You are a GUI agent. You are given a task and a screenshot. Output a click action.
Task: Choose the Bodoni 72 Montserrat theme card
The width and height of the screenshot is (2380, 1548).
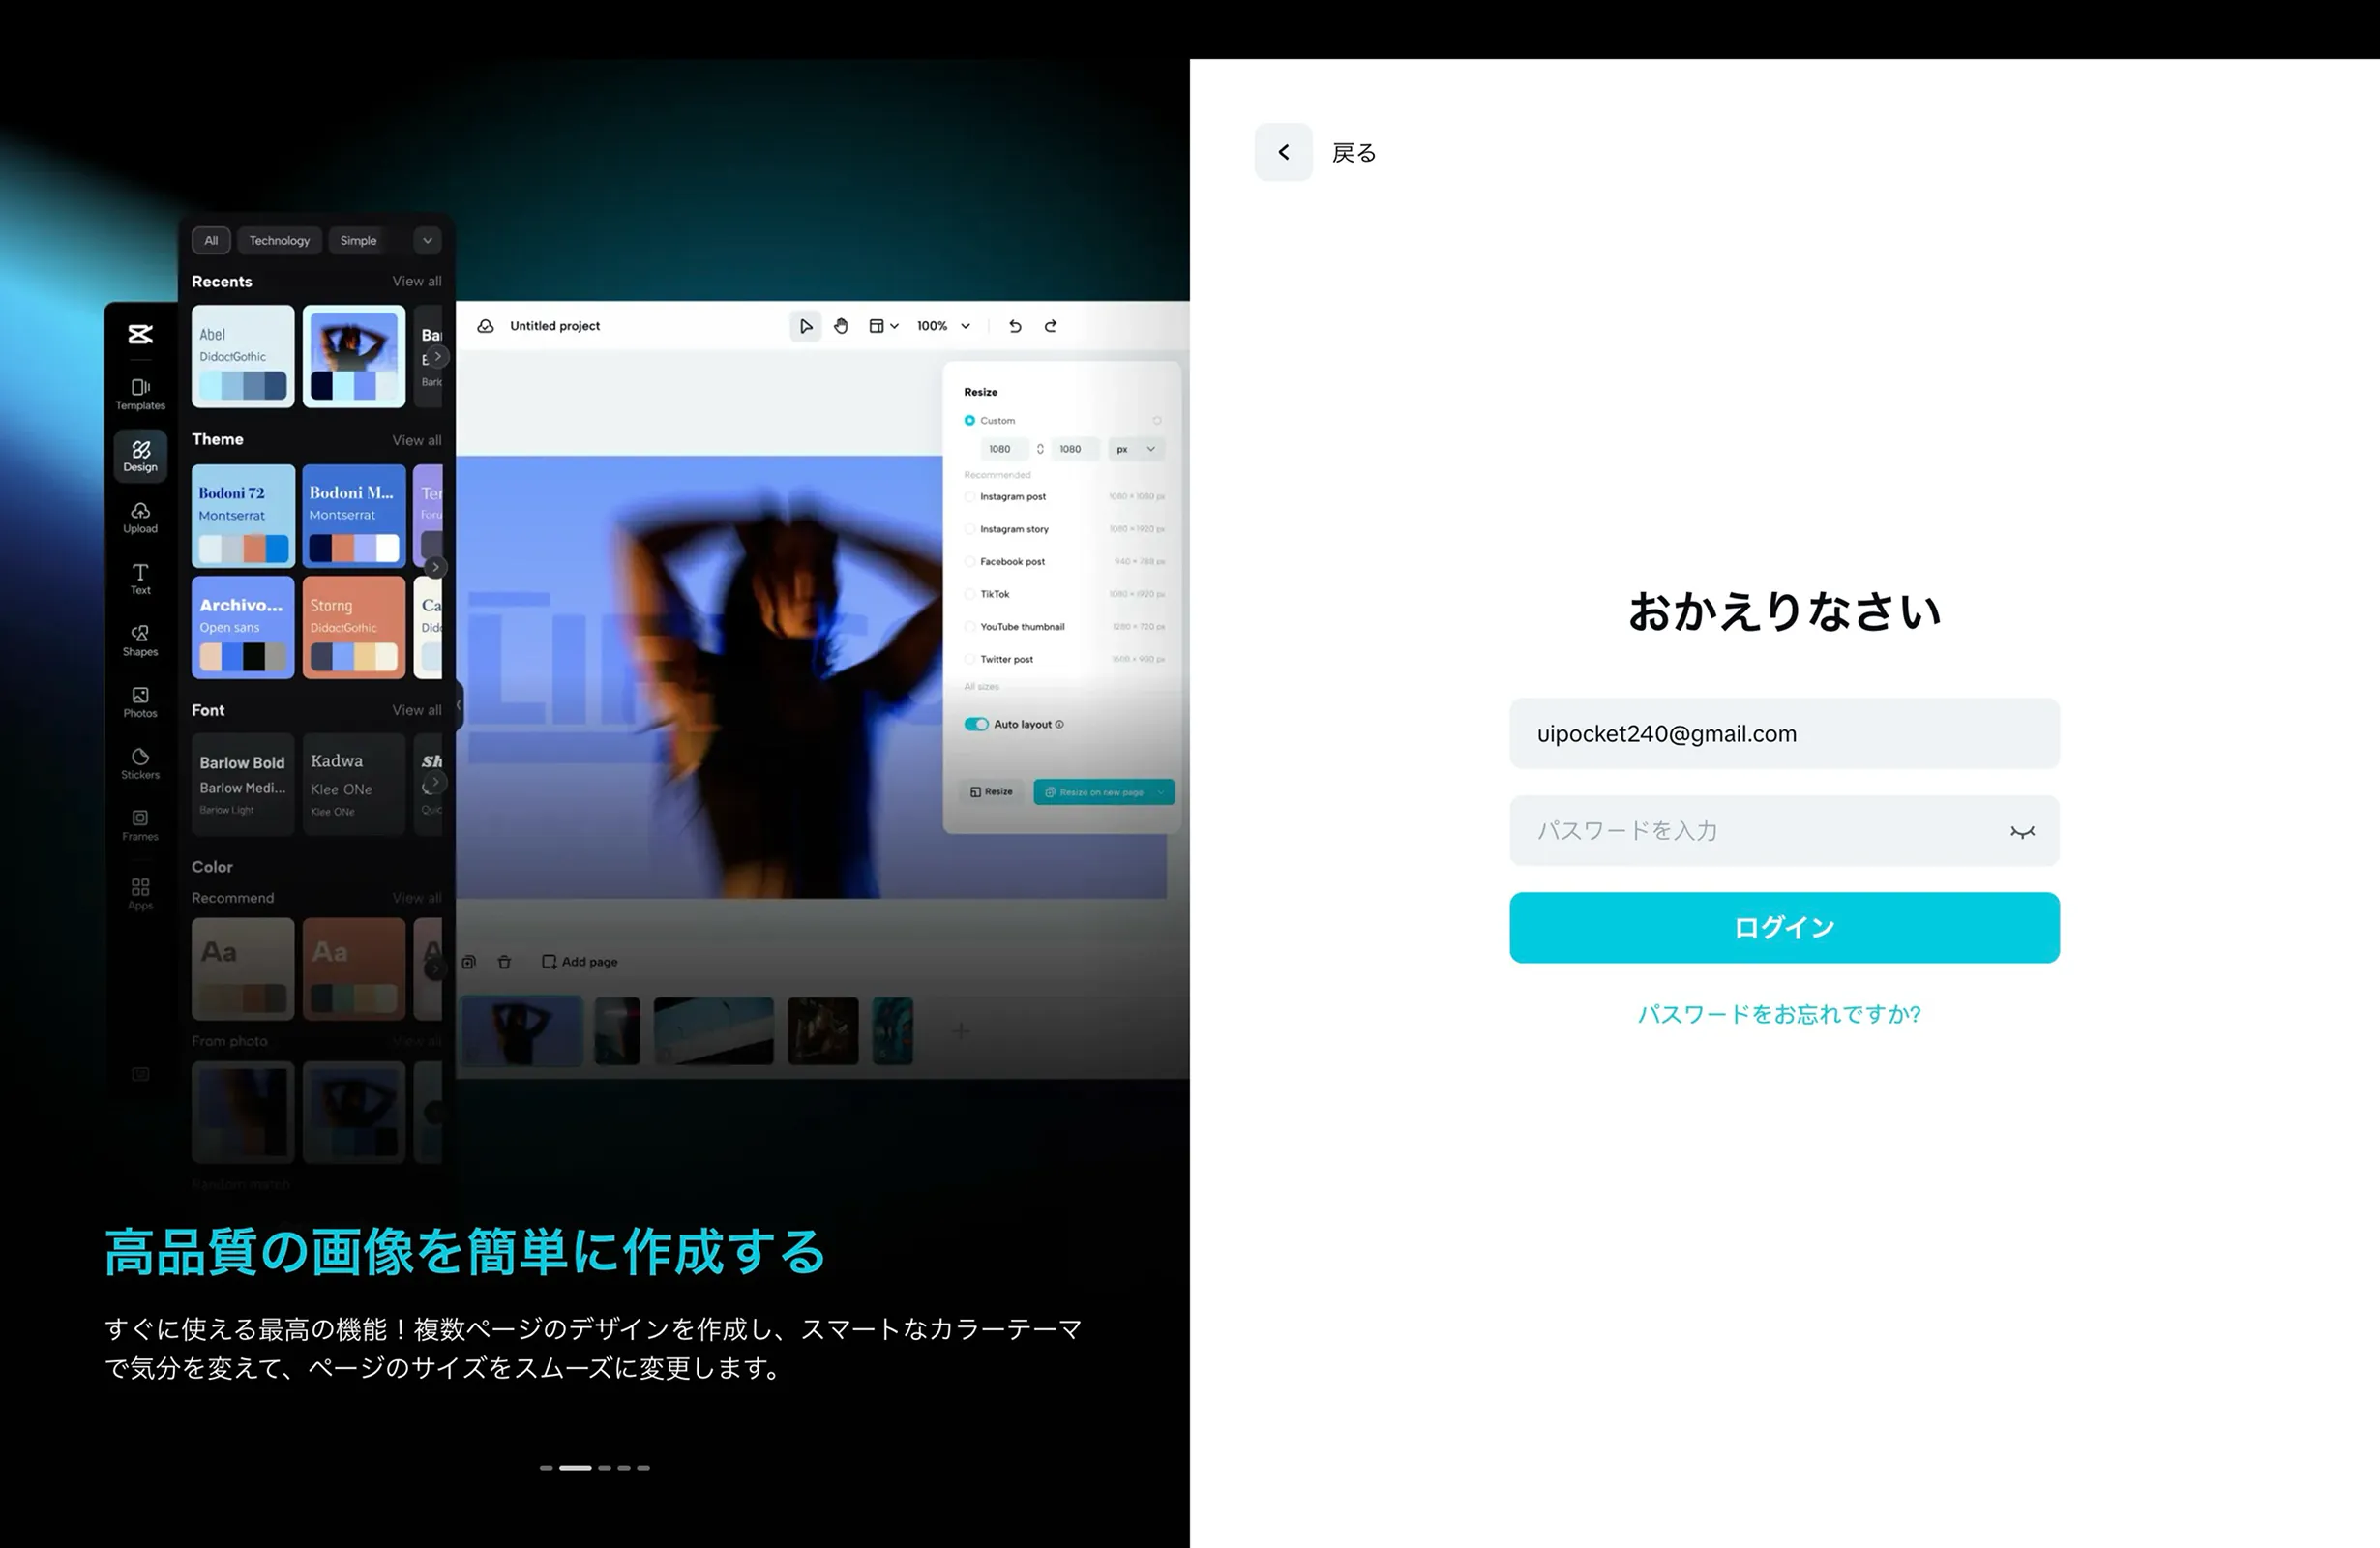tap(243, 516)
